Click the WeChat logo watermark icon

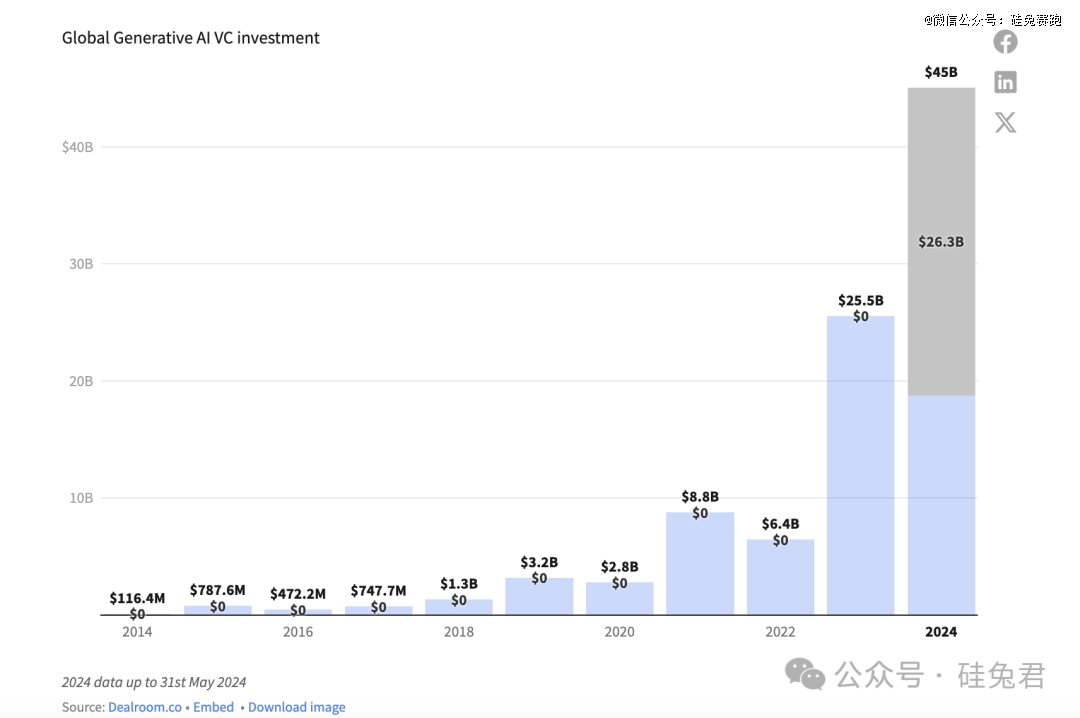click(805, 674)
